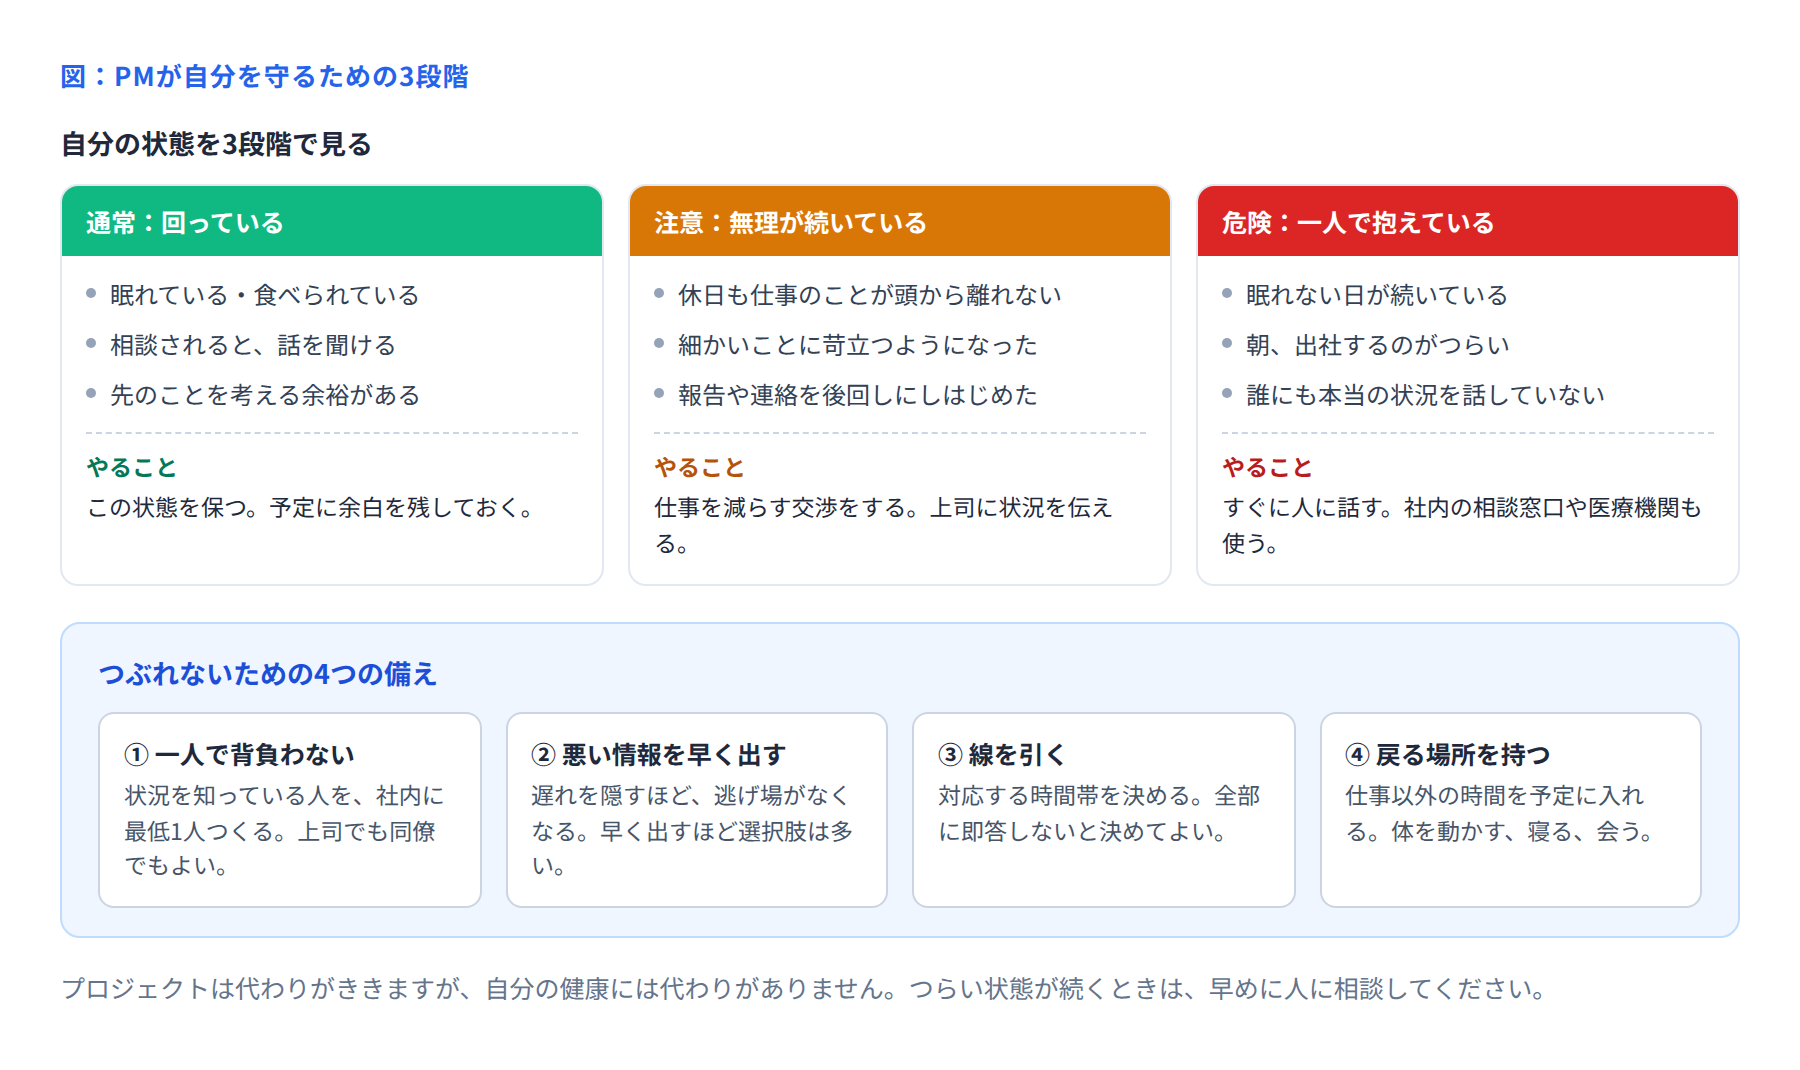Click the green header 通常：回っている
Screen dimensions: 1800x1070
click(x=332, y=222)
